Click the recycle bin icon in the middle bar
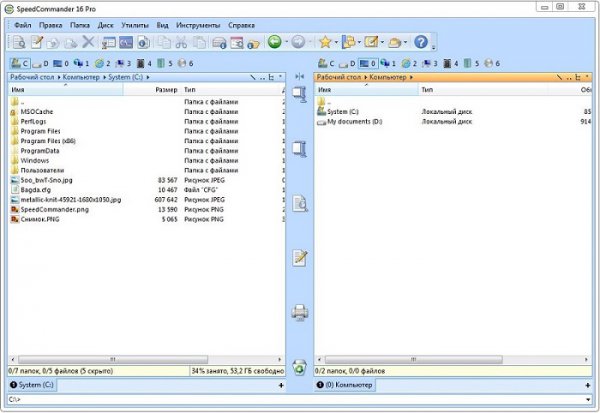 (300, 367)
